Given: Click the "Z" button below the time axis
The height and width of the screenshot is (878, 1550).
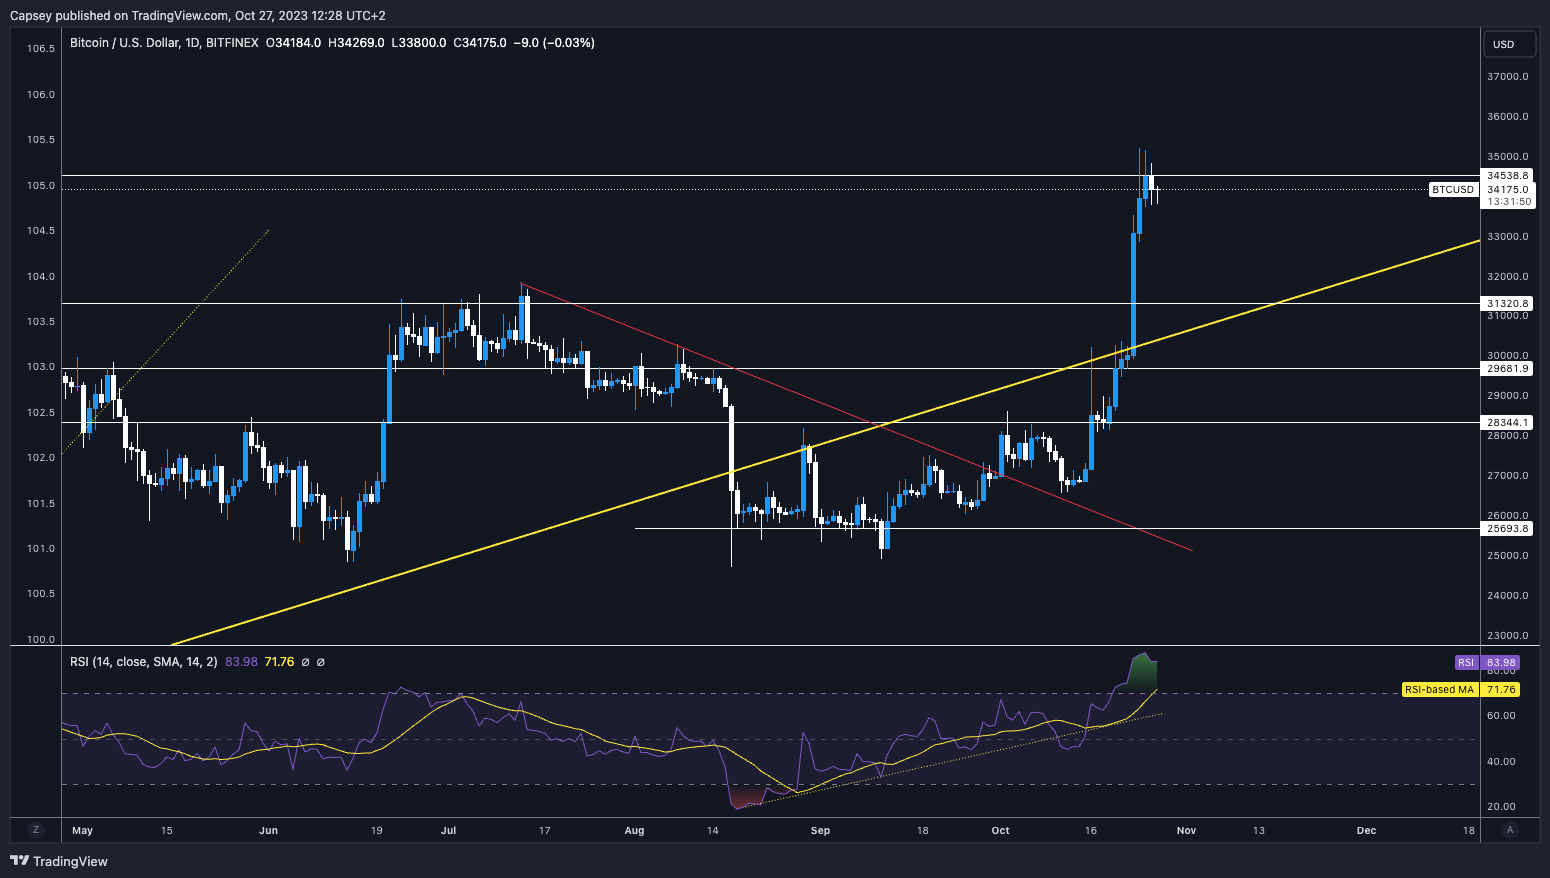Looking at the screenshot, I should click(x=36, y=830).
